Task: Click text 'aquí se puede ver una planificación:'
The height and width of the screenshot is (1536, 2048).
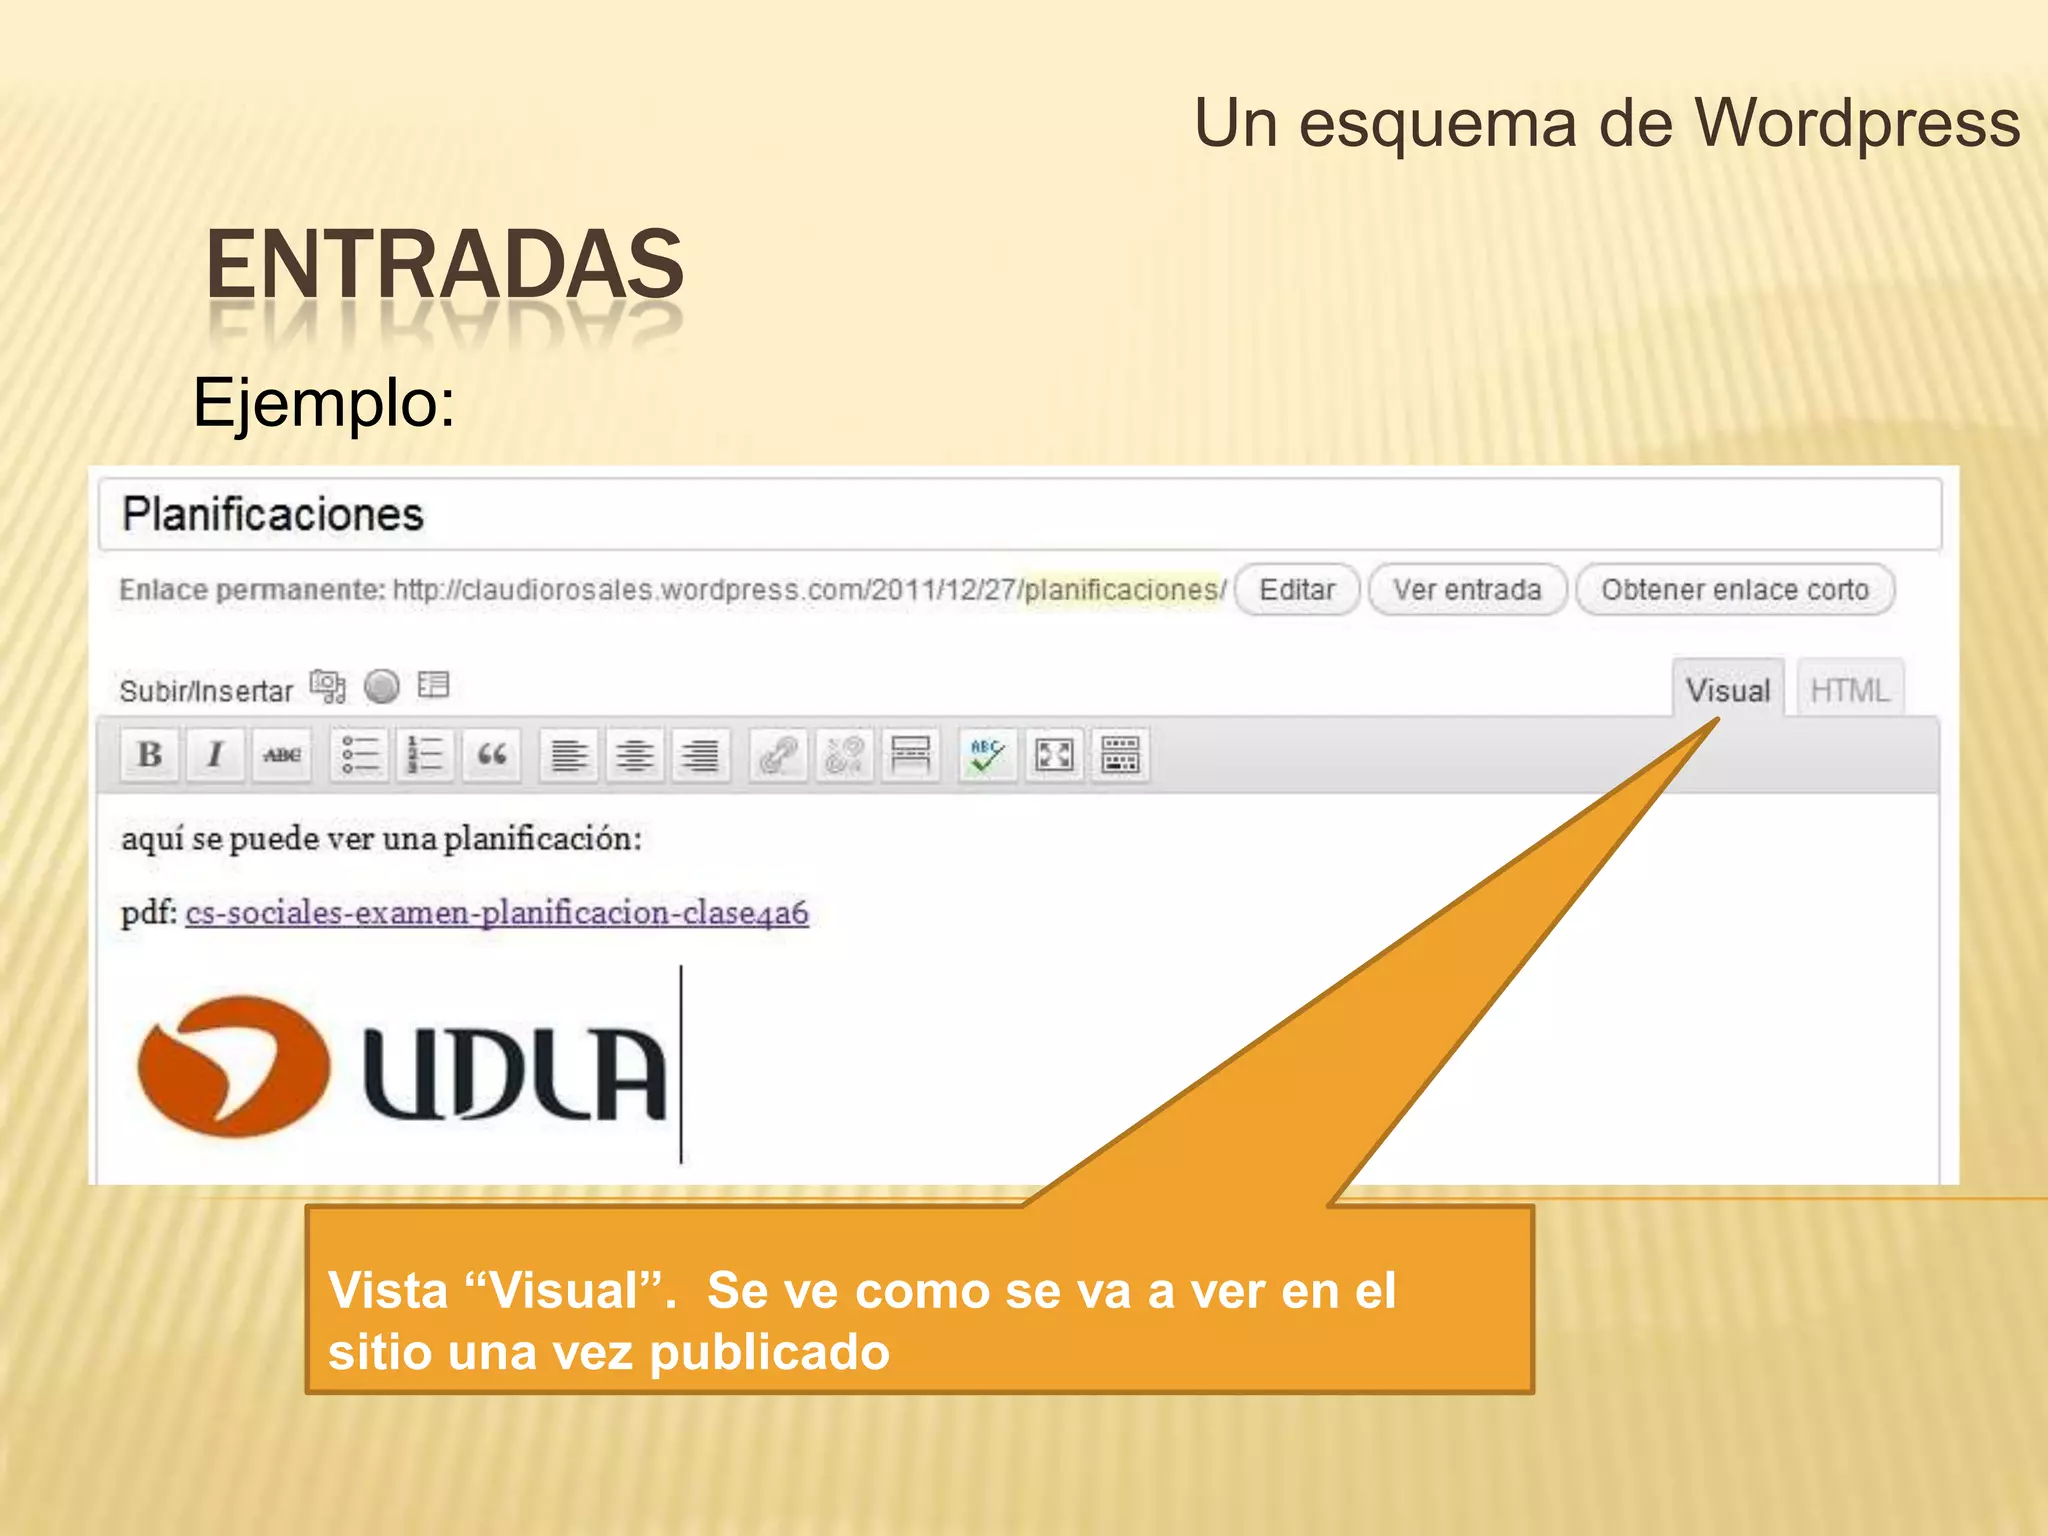Action: (381, 839)
